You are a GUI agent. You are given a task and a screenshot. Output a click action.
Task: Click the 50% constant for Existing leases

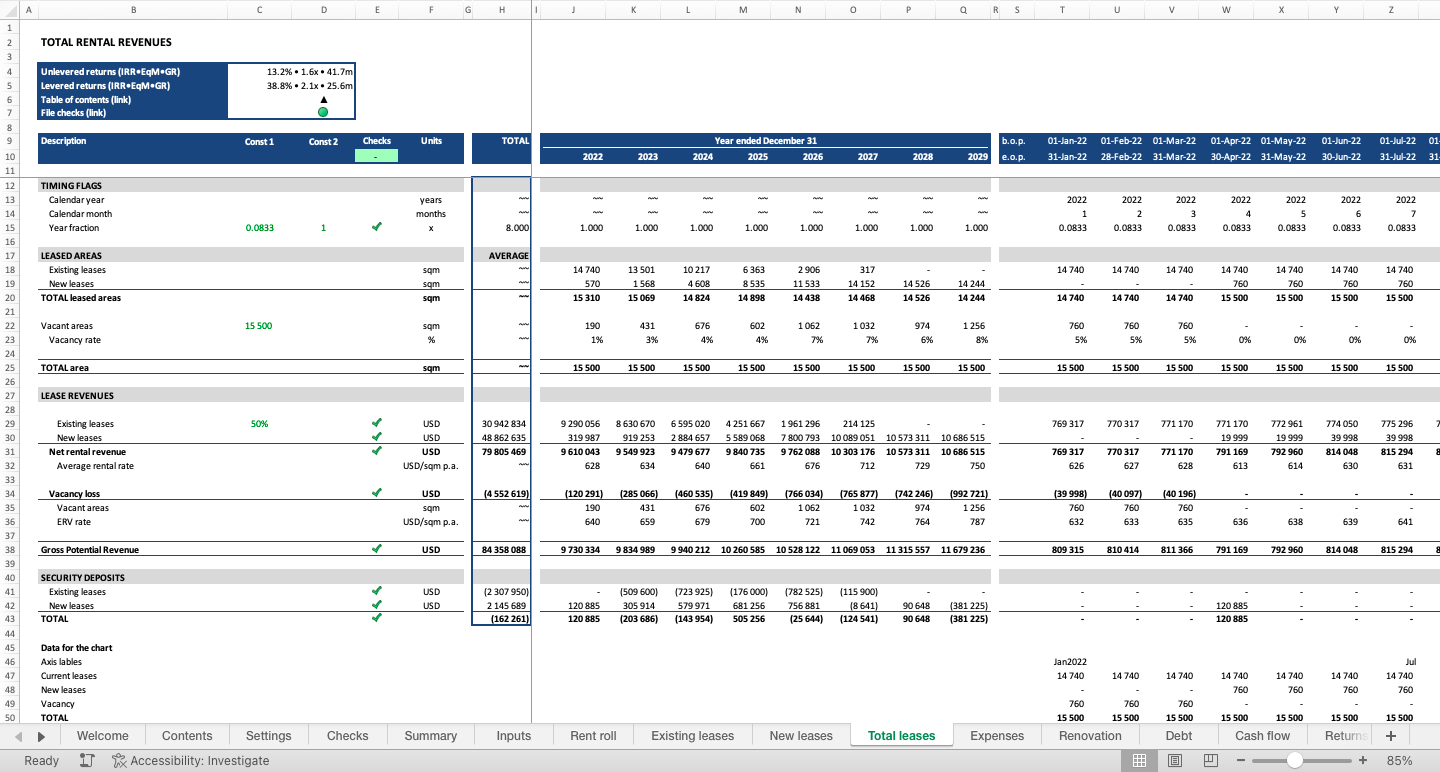click(259, 424)
